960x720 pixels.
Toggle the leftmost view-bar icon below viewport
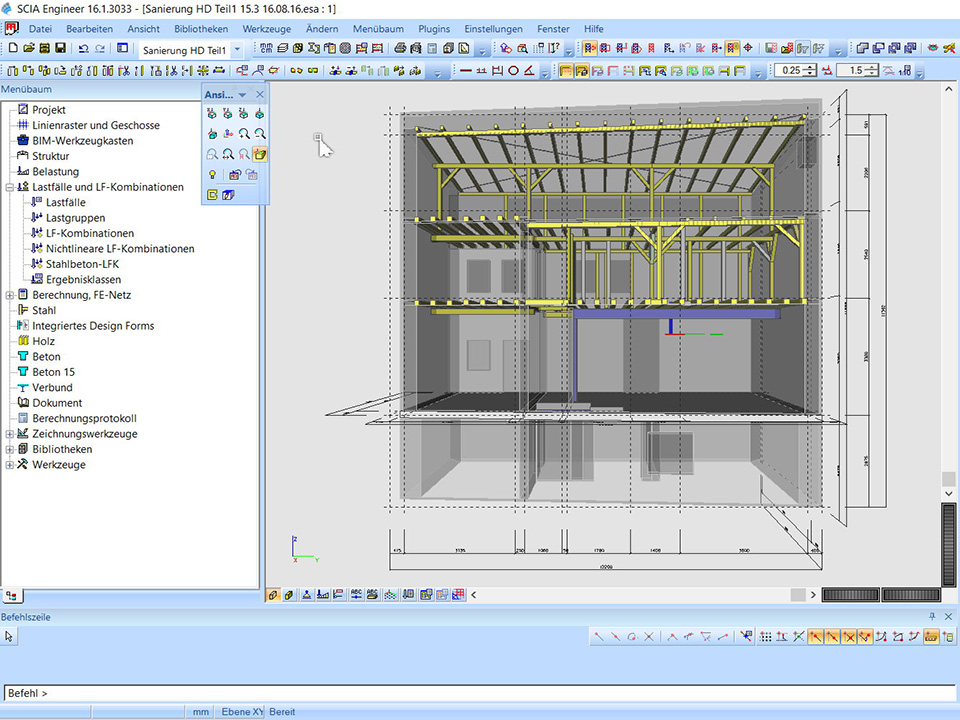point(273,594)
